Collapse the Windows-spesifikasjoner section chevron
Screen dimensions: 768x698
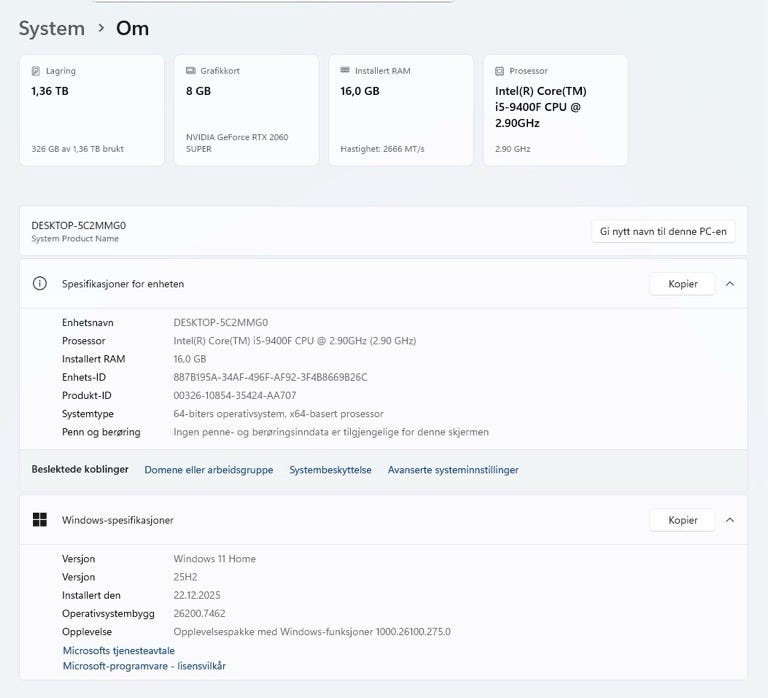(730, 520)
